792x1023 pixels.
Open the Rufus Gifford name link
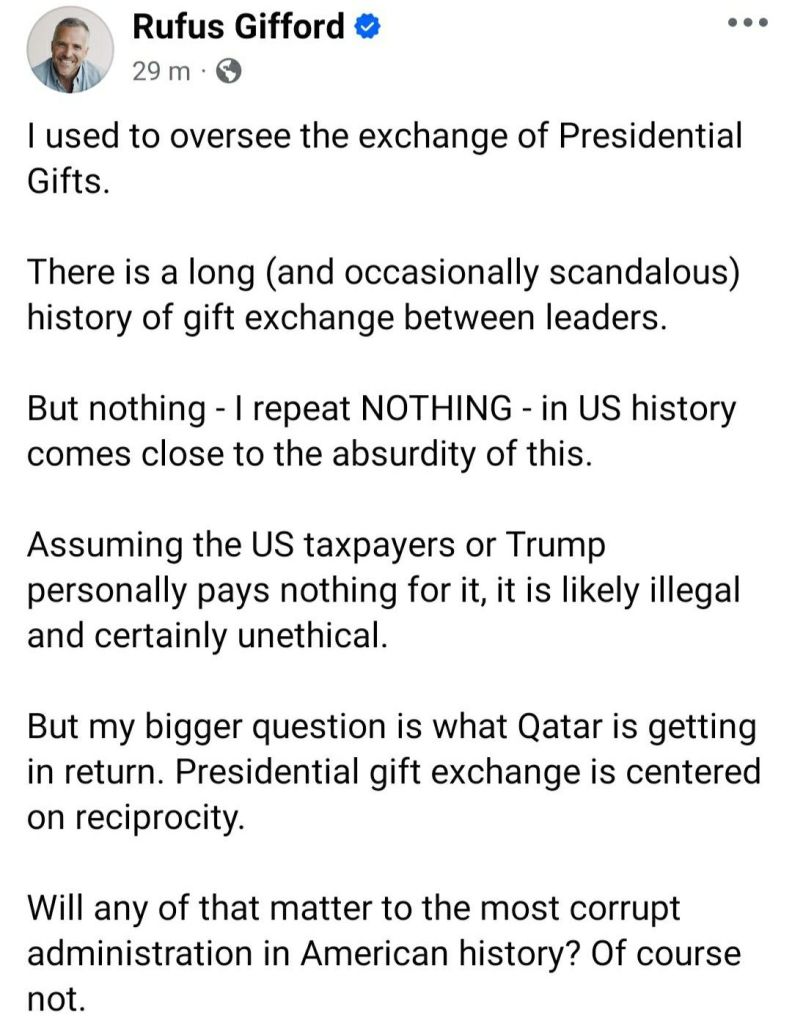238,28
